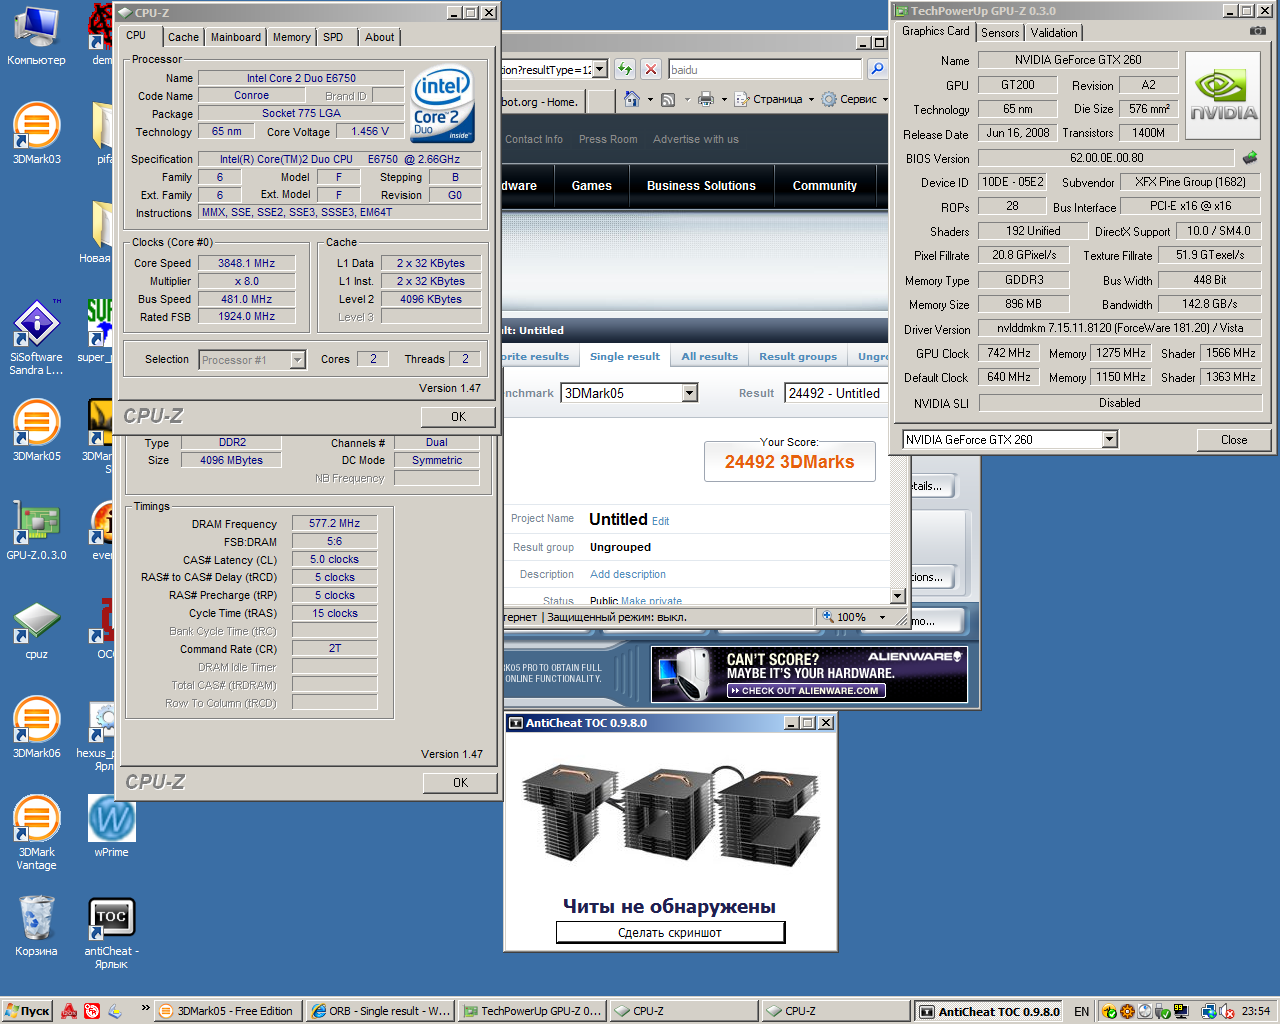
Task: Click OK in the front CPU-Z window
Action: (x=458, y=417)
